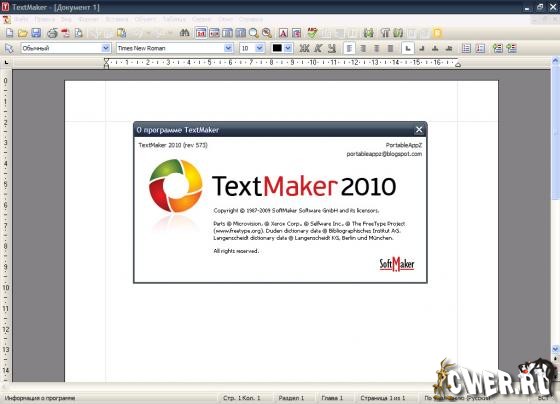560x404 pixels.
Task: Set paragraph alignment to left
Action: point(349,48)
